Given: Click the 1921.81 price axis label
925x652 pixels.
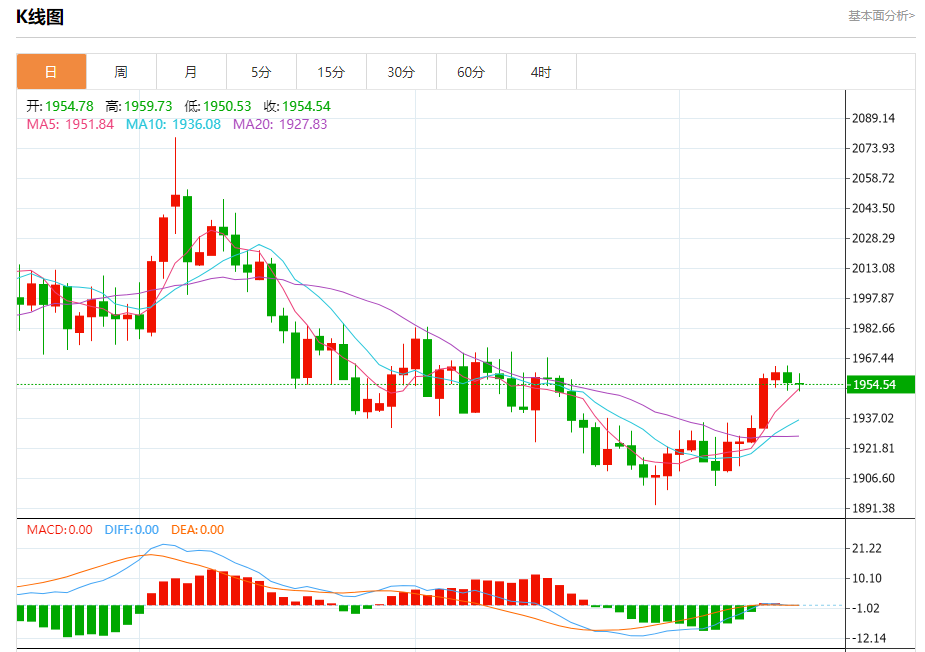Looking at the screenshot, I should (x=873, y=448).
